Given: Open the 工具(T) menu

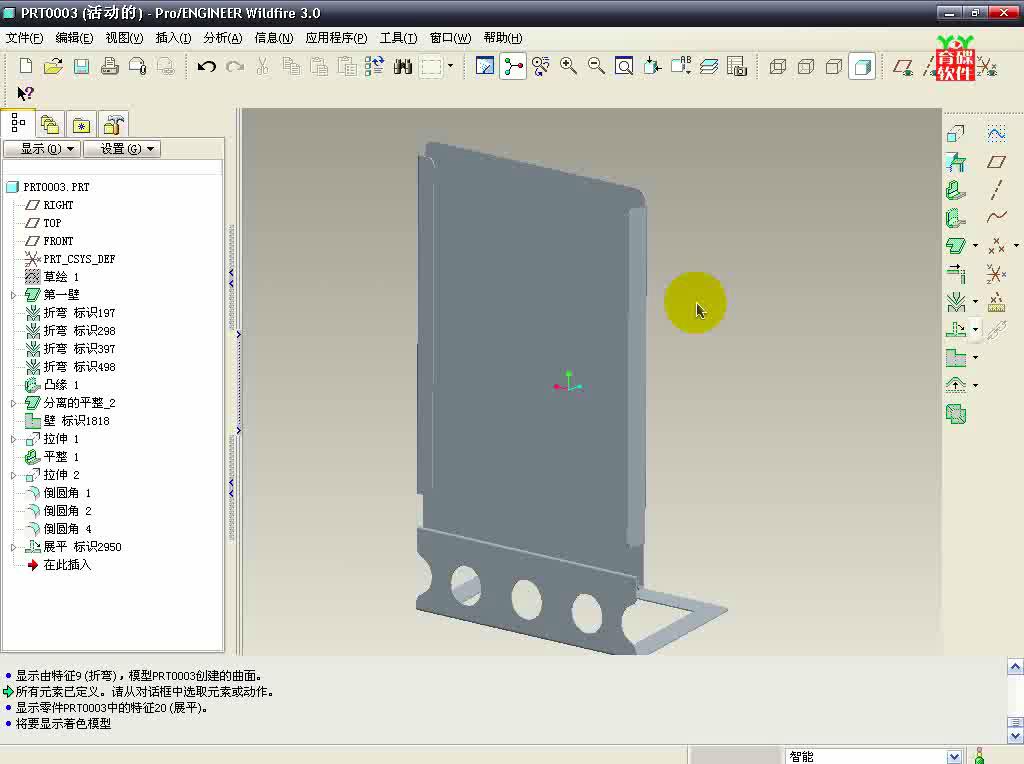Looking at the screenshot, I should coord(398,38).
